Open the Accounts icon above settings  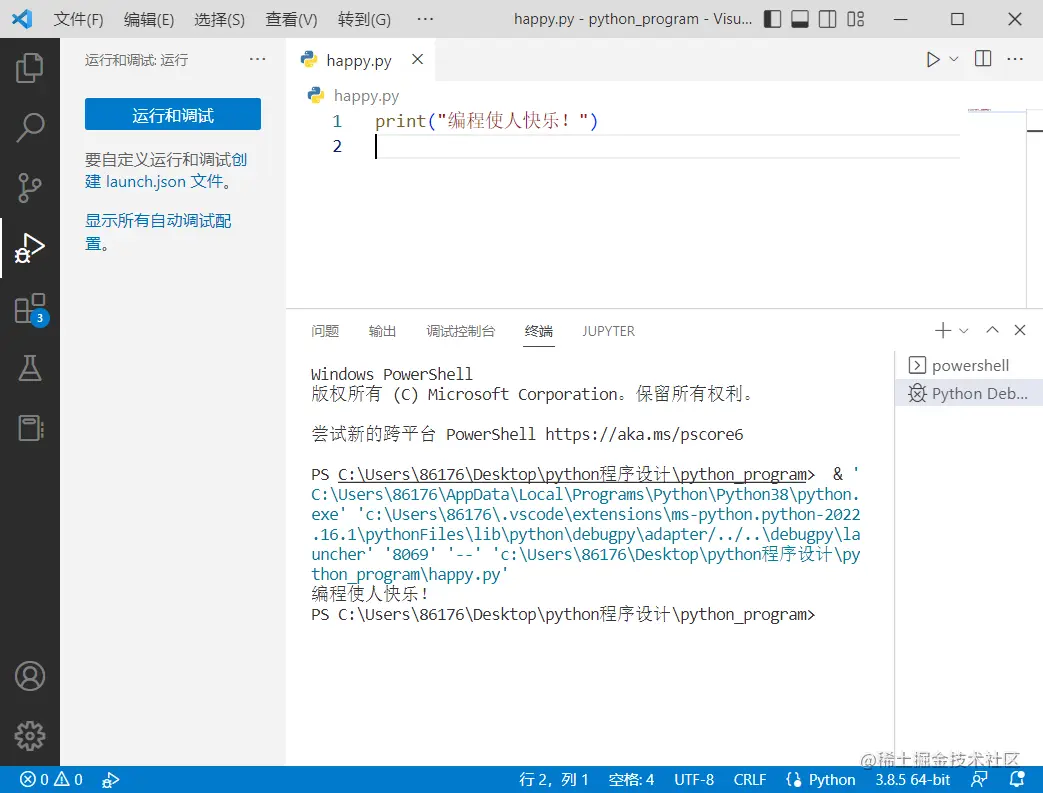[x=30, y=676]
